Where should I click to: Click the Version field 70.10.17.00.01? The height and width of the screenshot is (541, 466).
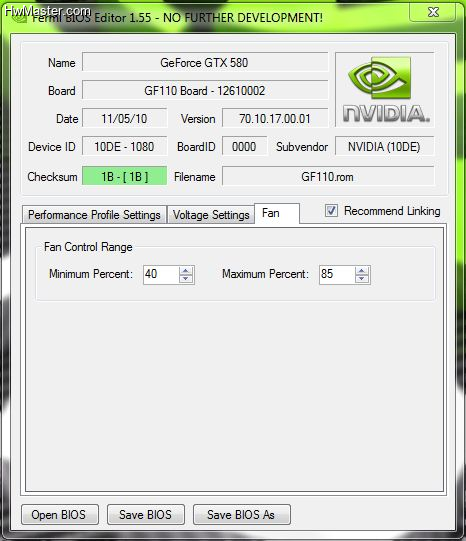pos(275,118)
